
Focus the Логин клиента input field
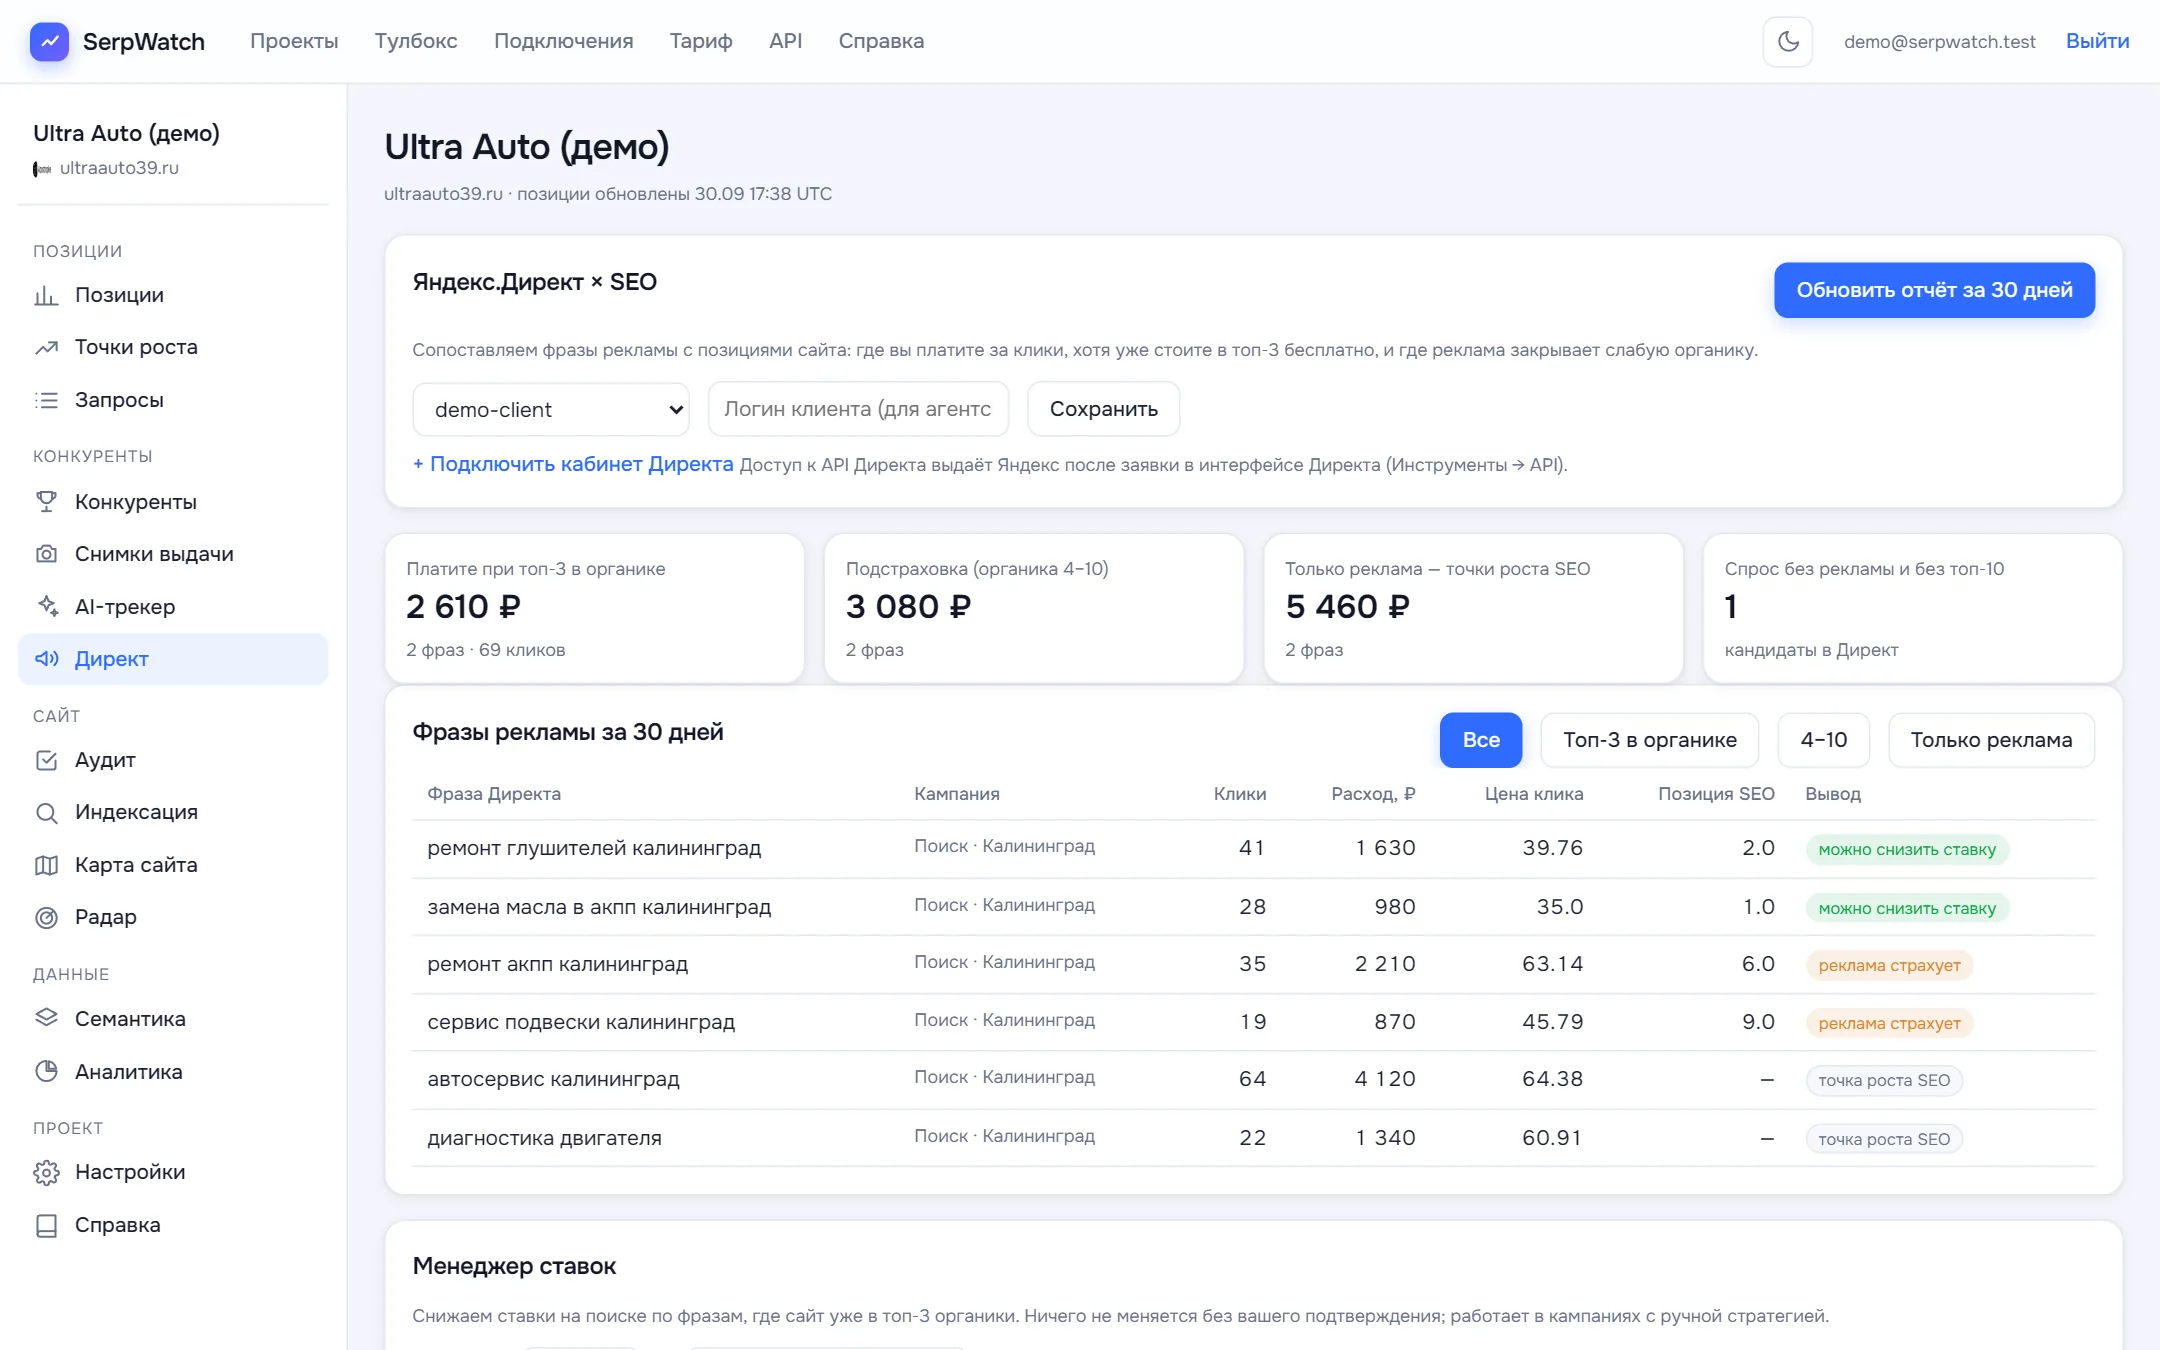point(858,409)
